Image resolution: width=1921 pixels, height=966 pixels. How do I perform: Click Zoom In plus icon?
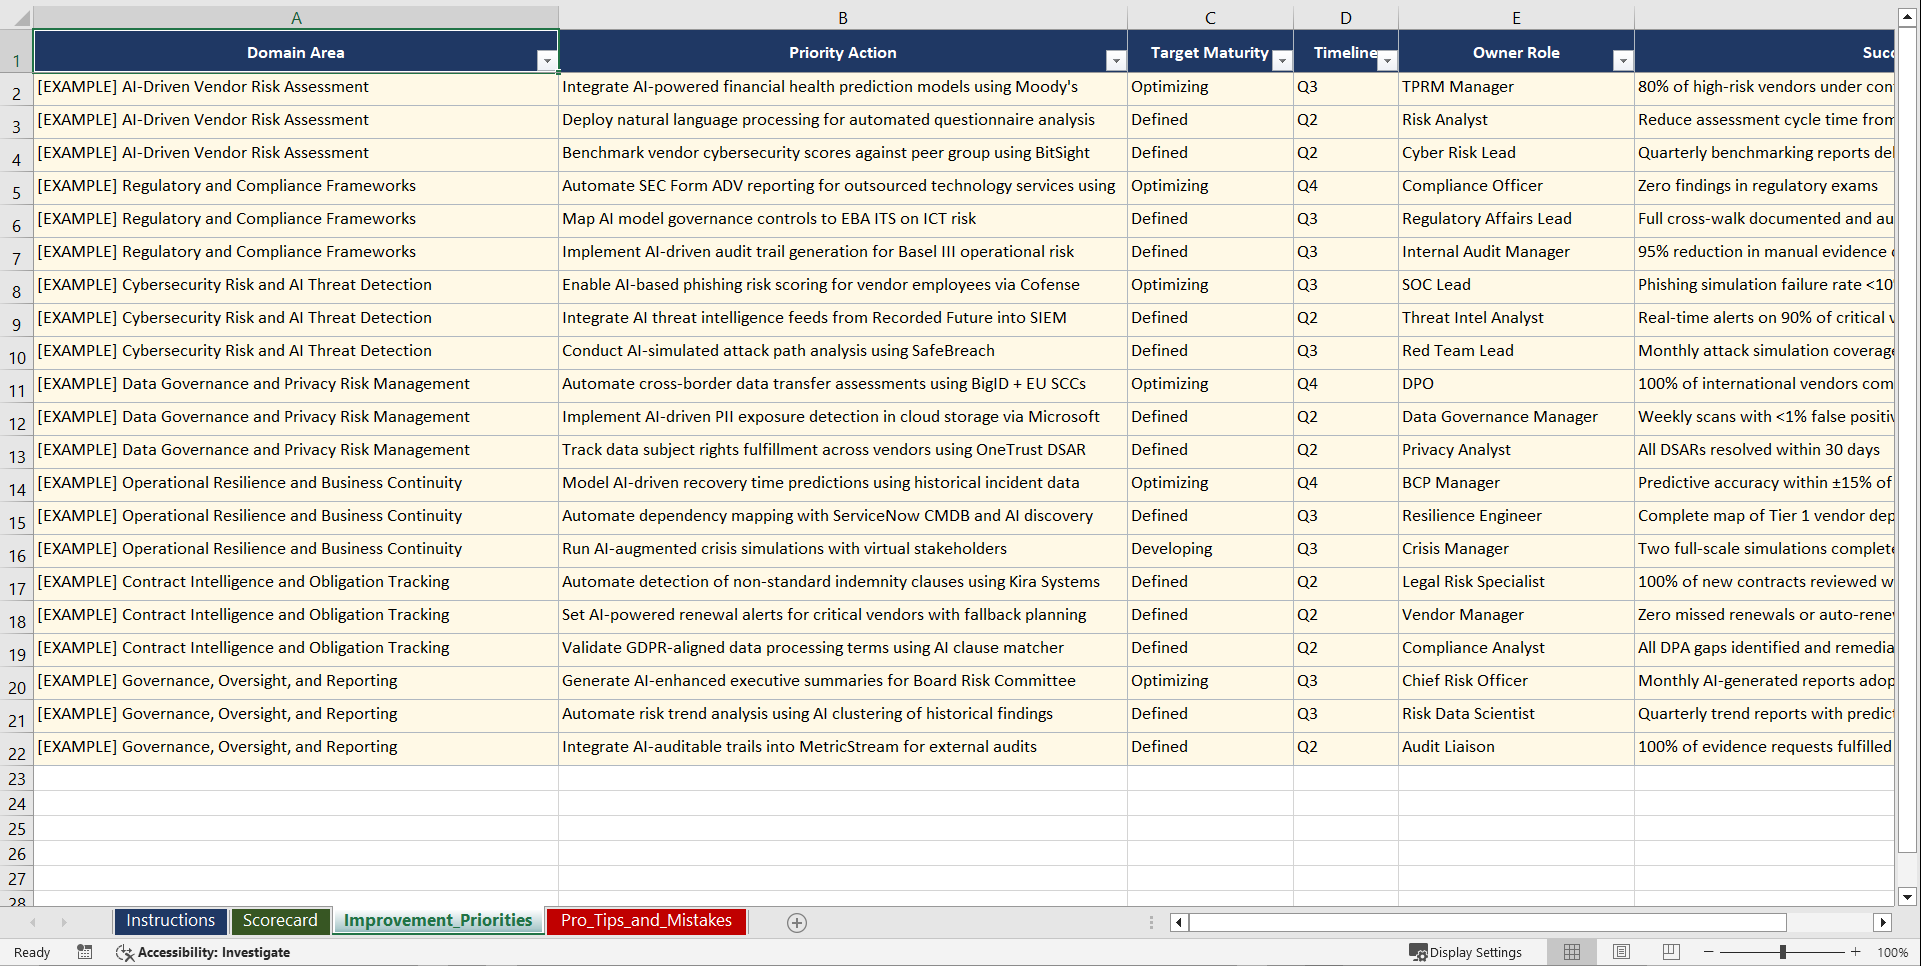[x=1856, y=952]
